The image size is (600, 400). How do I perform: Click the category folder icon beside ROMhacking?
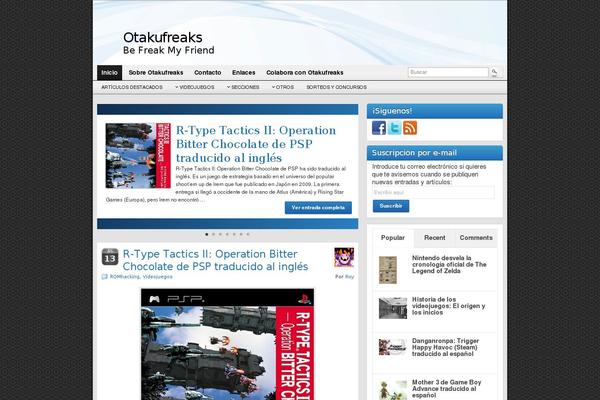[104, 277]
